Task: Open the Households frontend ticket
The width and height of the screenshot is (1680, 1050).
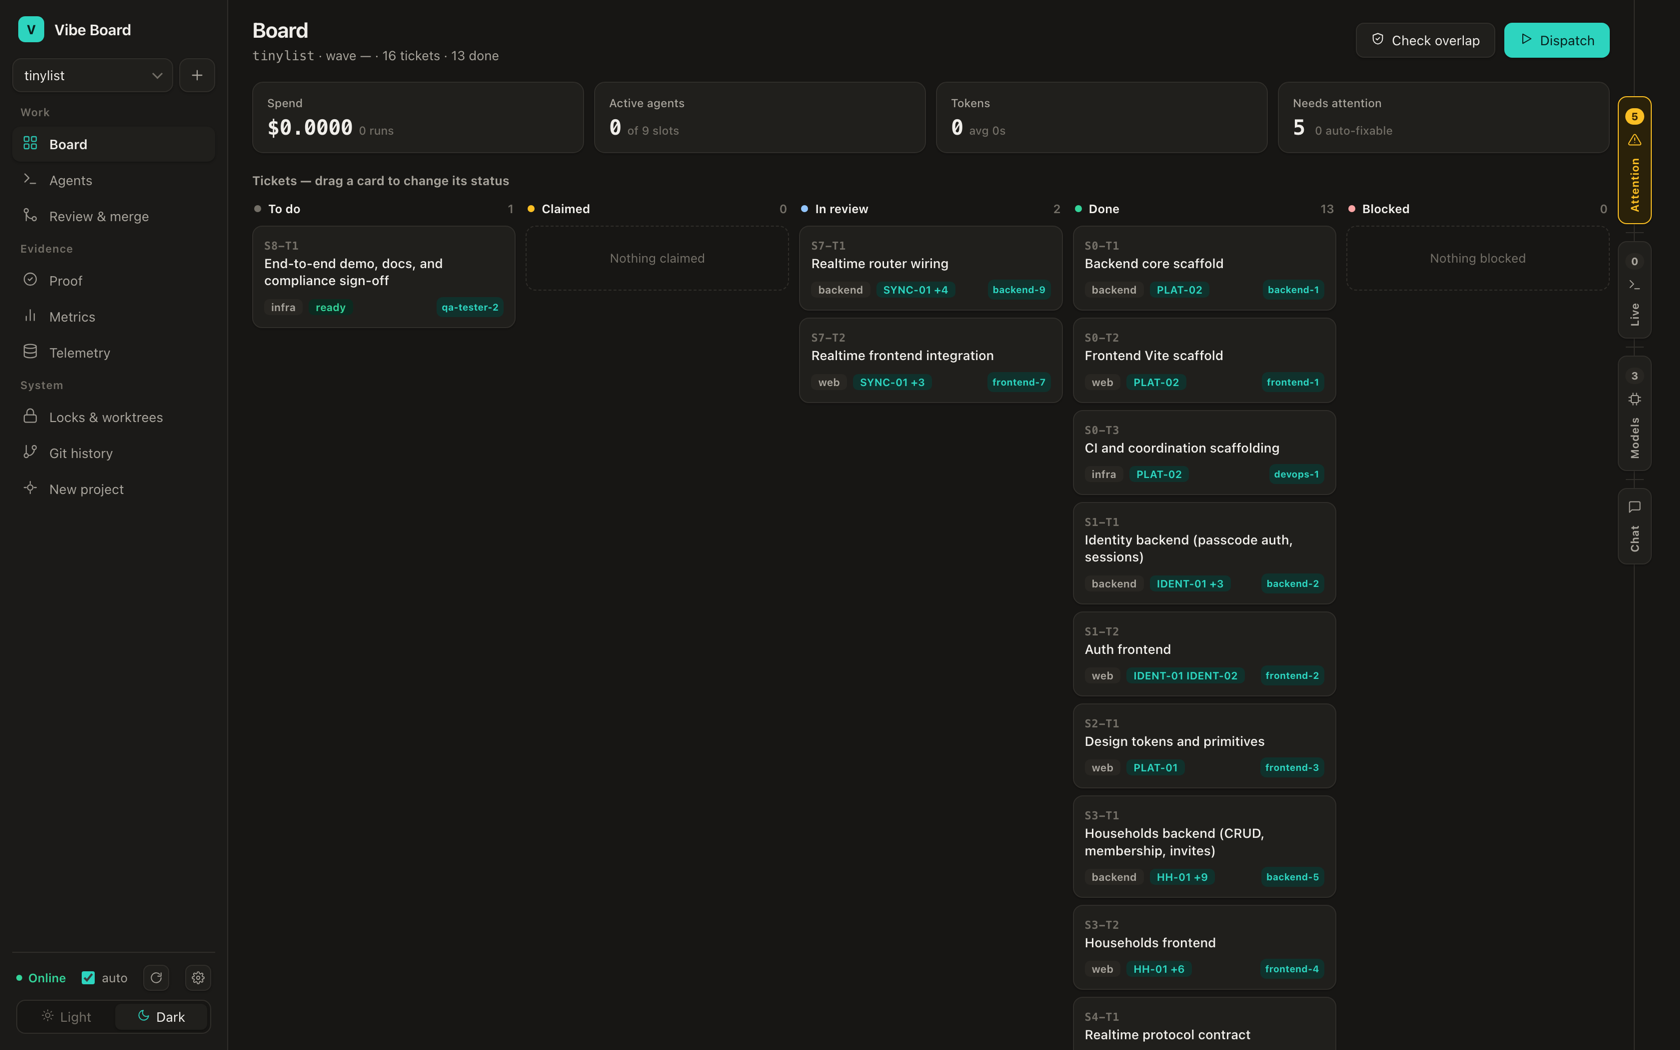Action: 1204,947
